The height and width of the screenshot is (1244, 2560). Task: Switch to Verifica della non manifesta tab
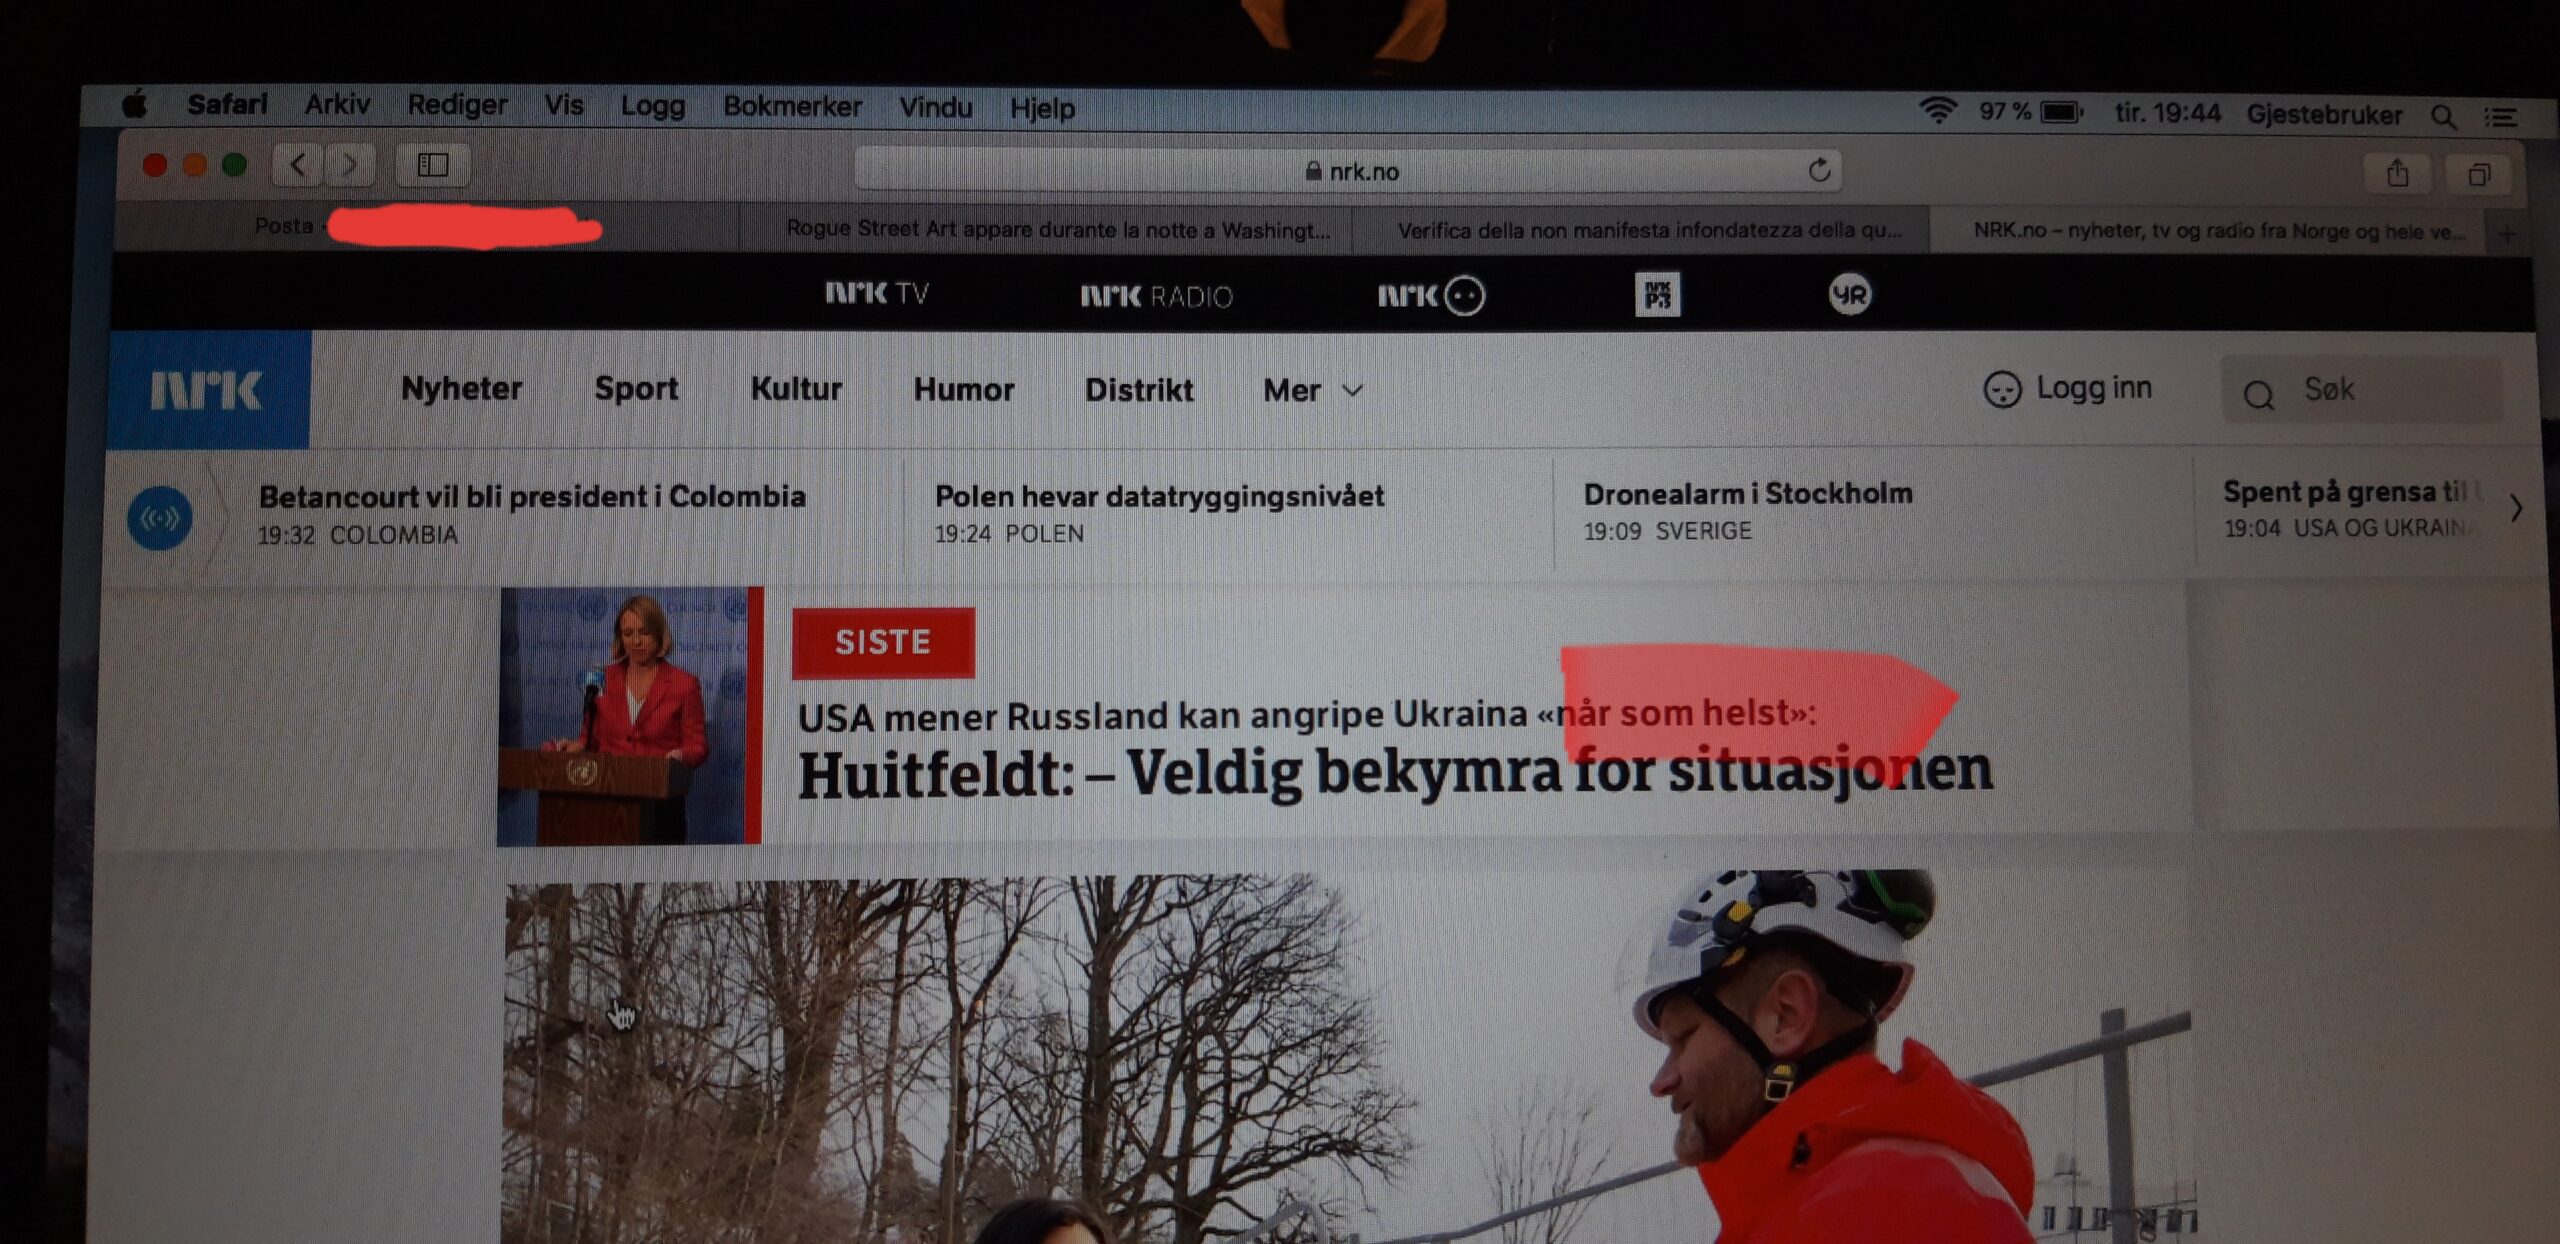[x=1640, y=230]
